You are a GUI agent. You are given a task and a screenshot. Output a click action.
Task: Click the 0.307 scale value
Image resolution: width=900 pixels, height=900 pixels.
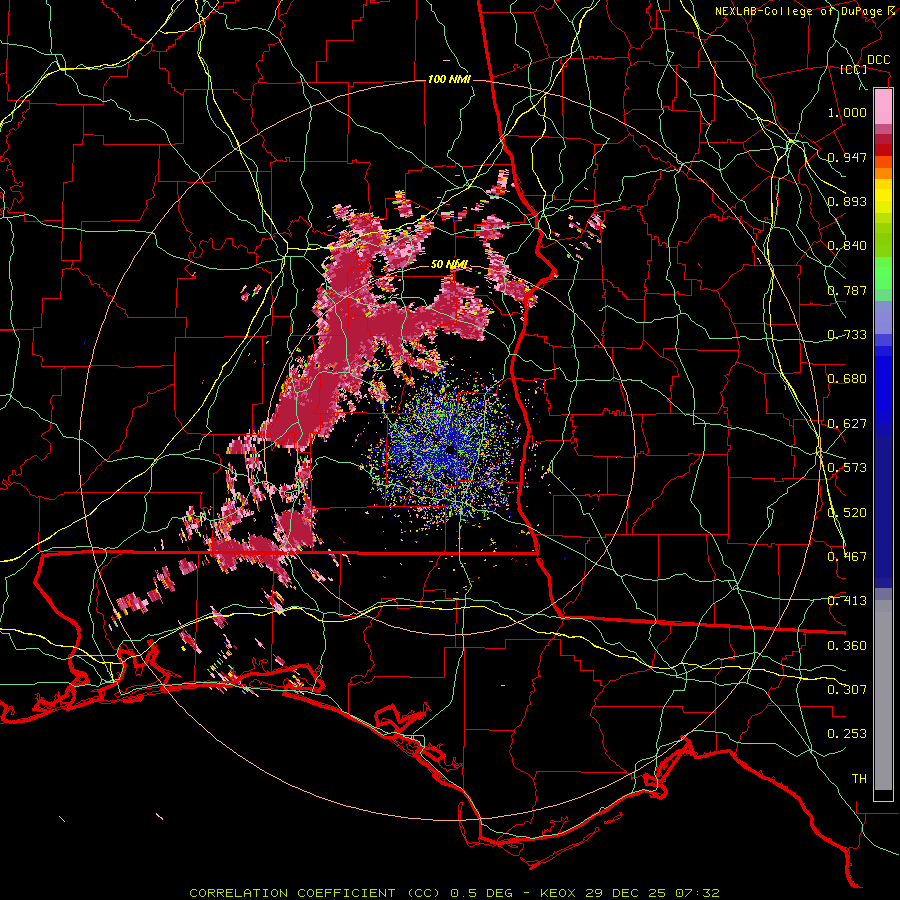(847, 690)
